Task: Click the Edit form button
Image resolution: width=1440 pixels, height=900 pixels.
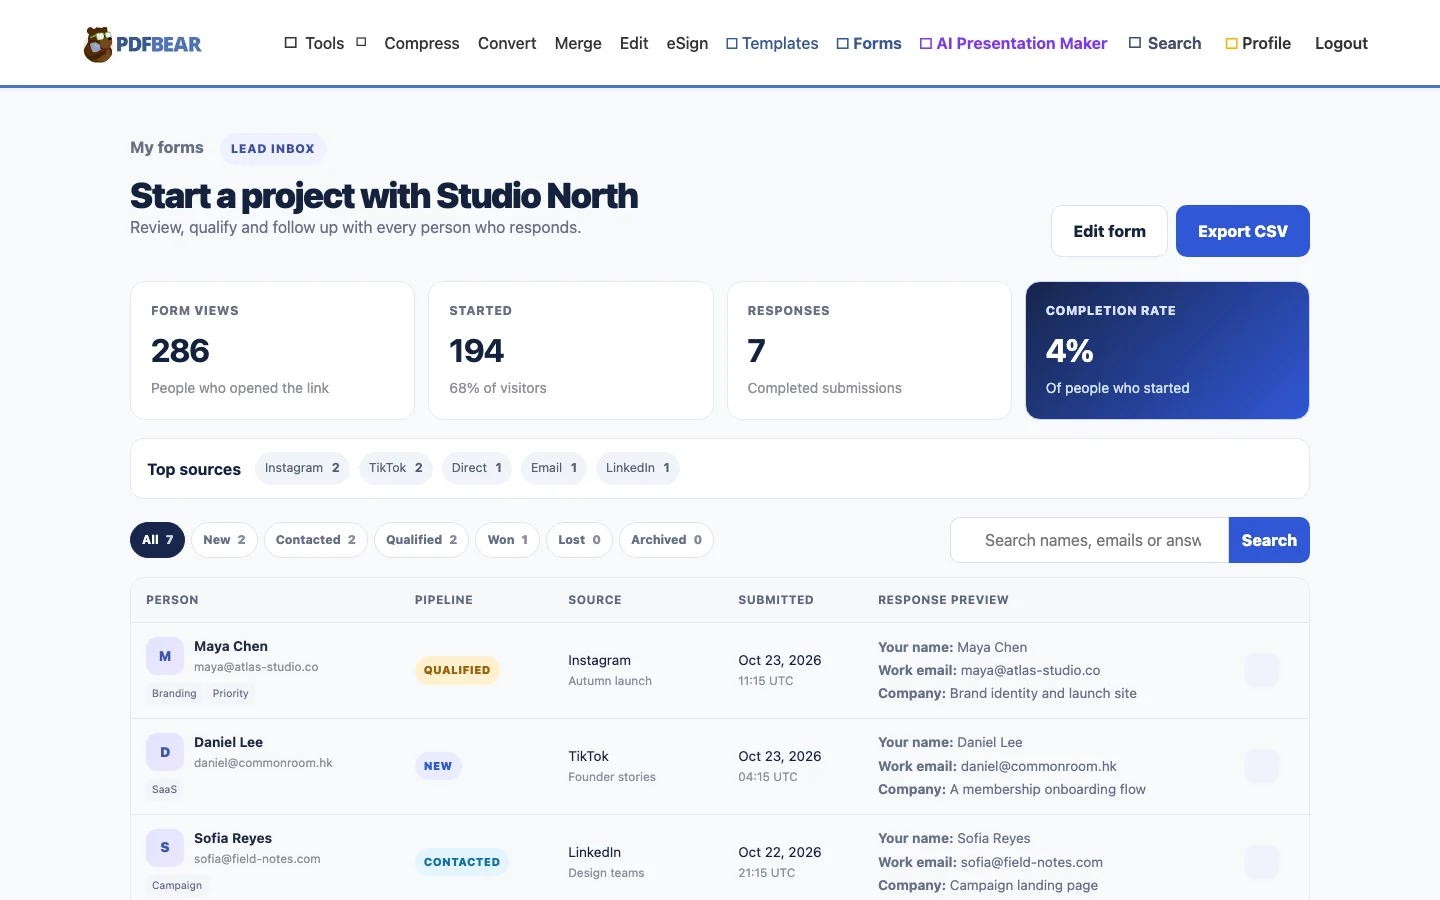Action: 1109,231
